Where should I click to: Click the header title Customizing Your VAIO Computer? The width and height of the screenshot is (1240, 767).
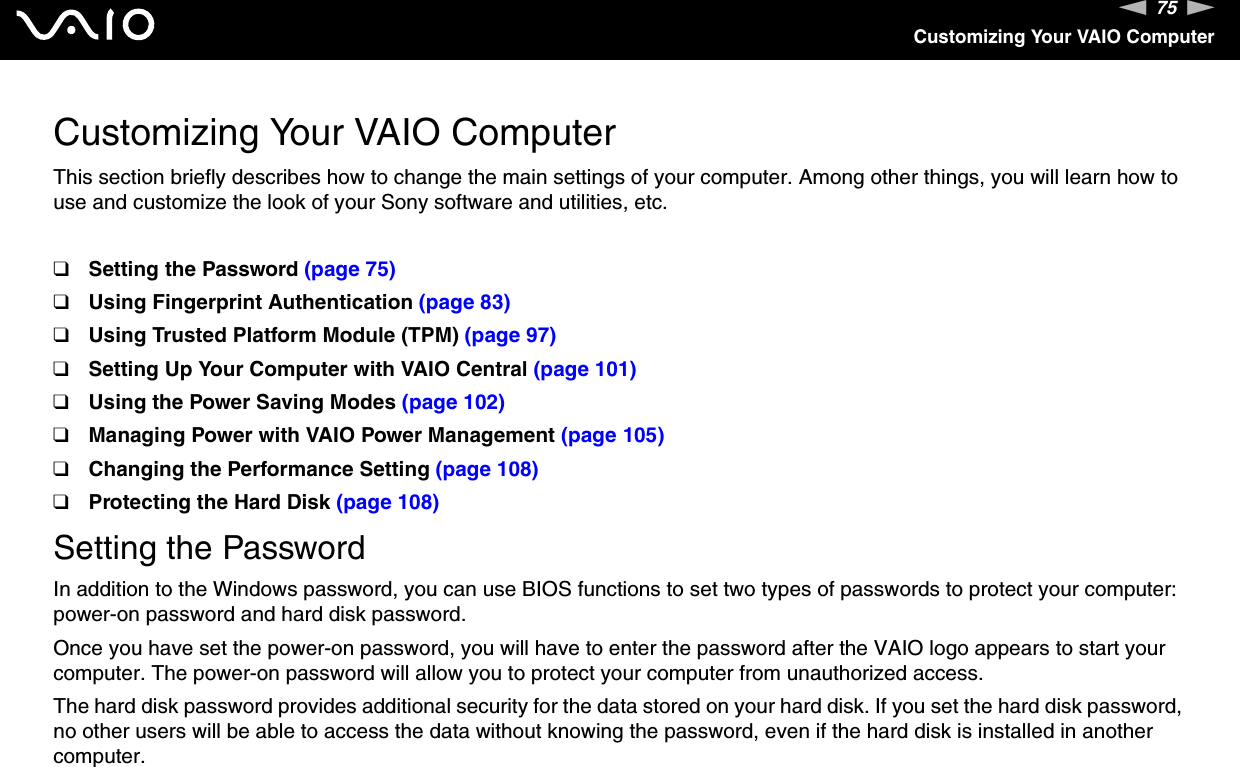pyautogui.click(x=1063, y=37)
